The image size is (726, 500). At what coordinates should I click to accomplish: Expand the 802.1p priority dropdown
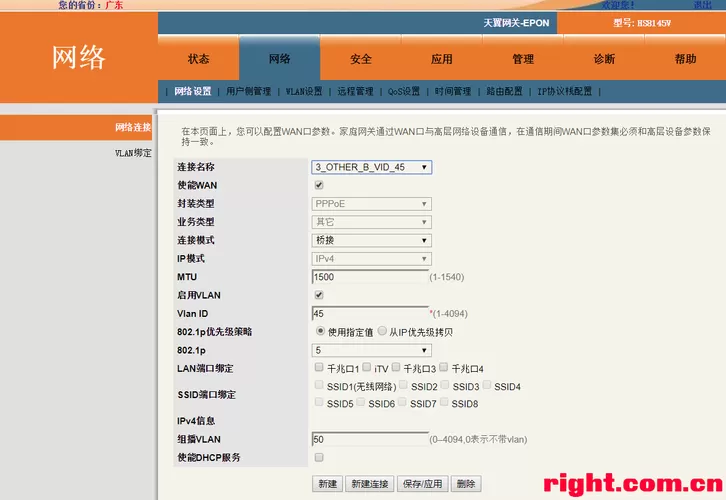coord(371,350)
